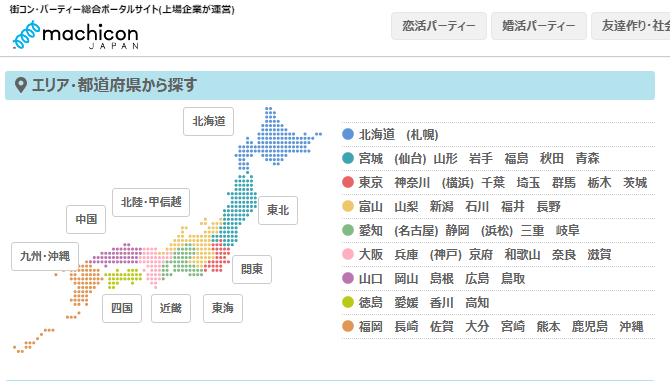Open the (神戸) city link
This screenshot has width=670, height=381.
[446, 255]
